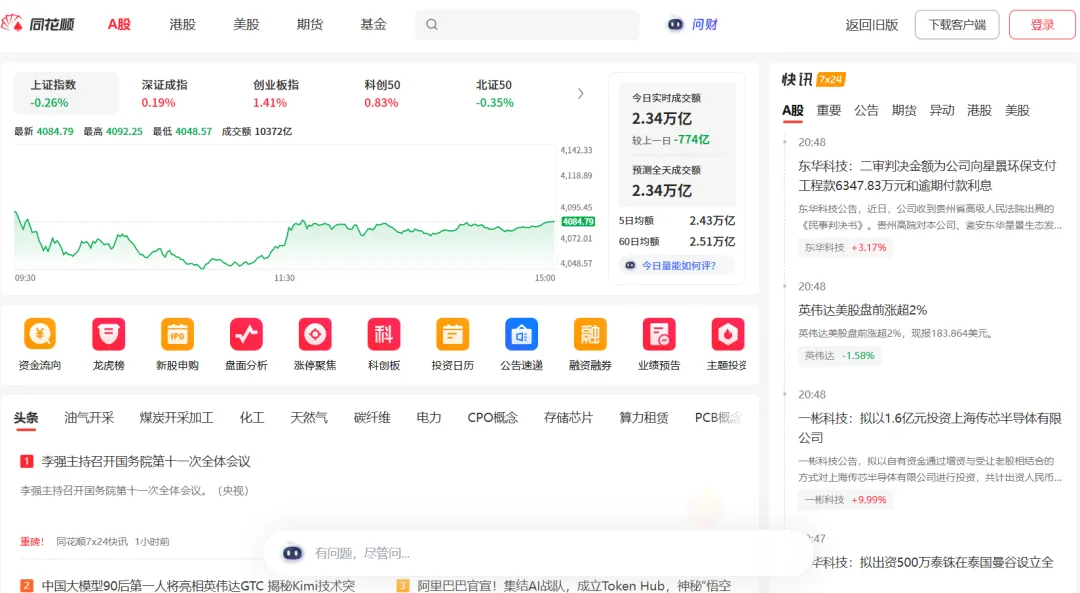Open 涨停聚焦 icon

coord(315,334)
